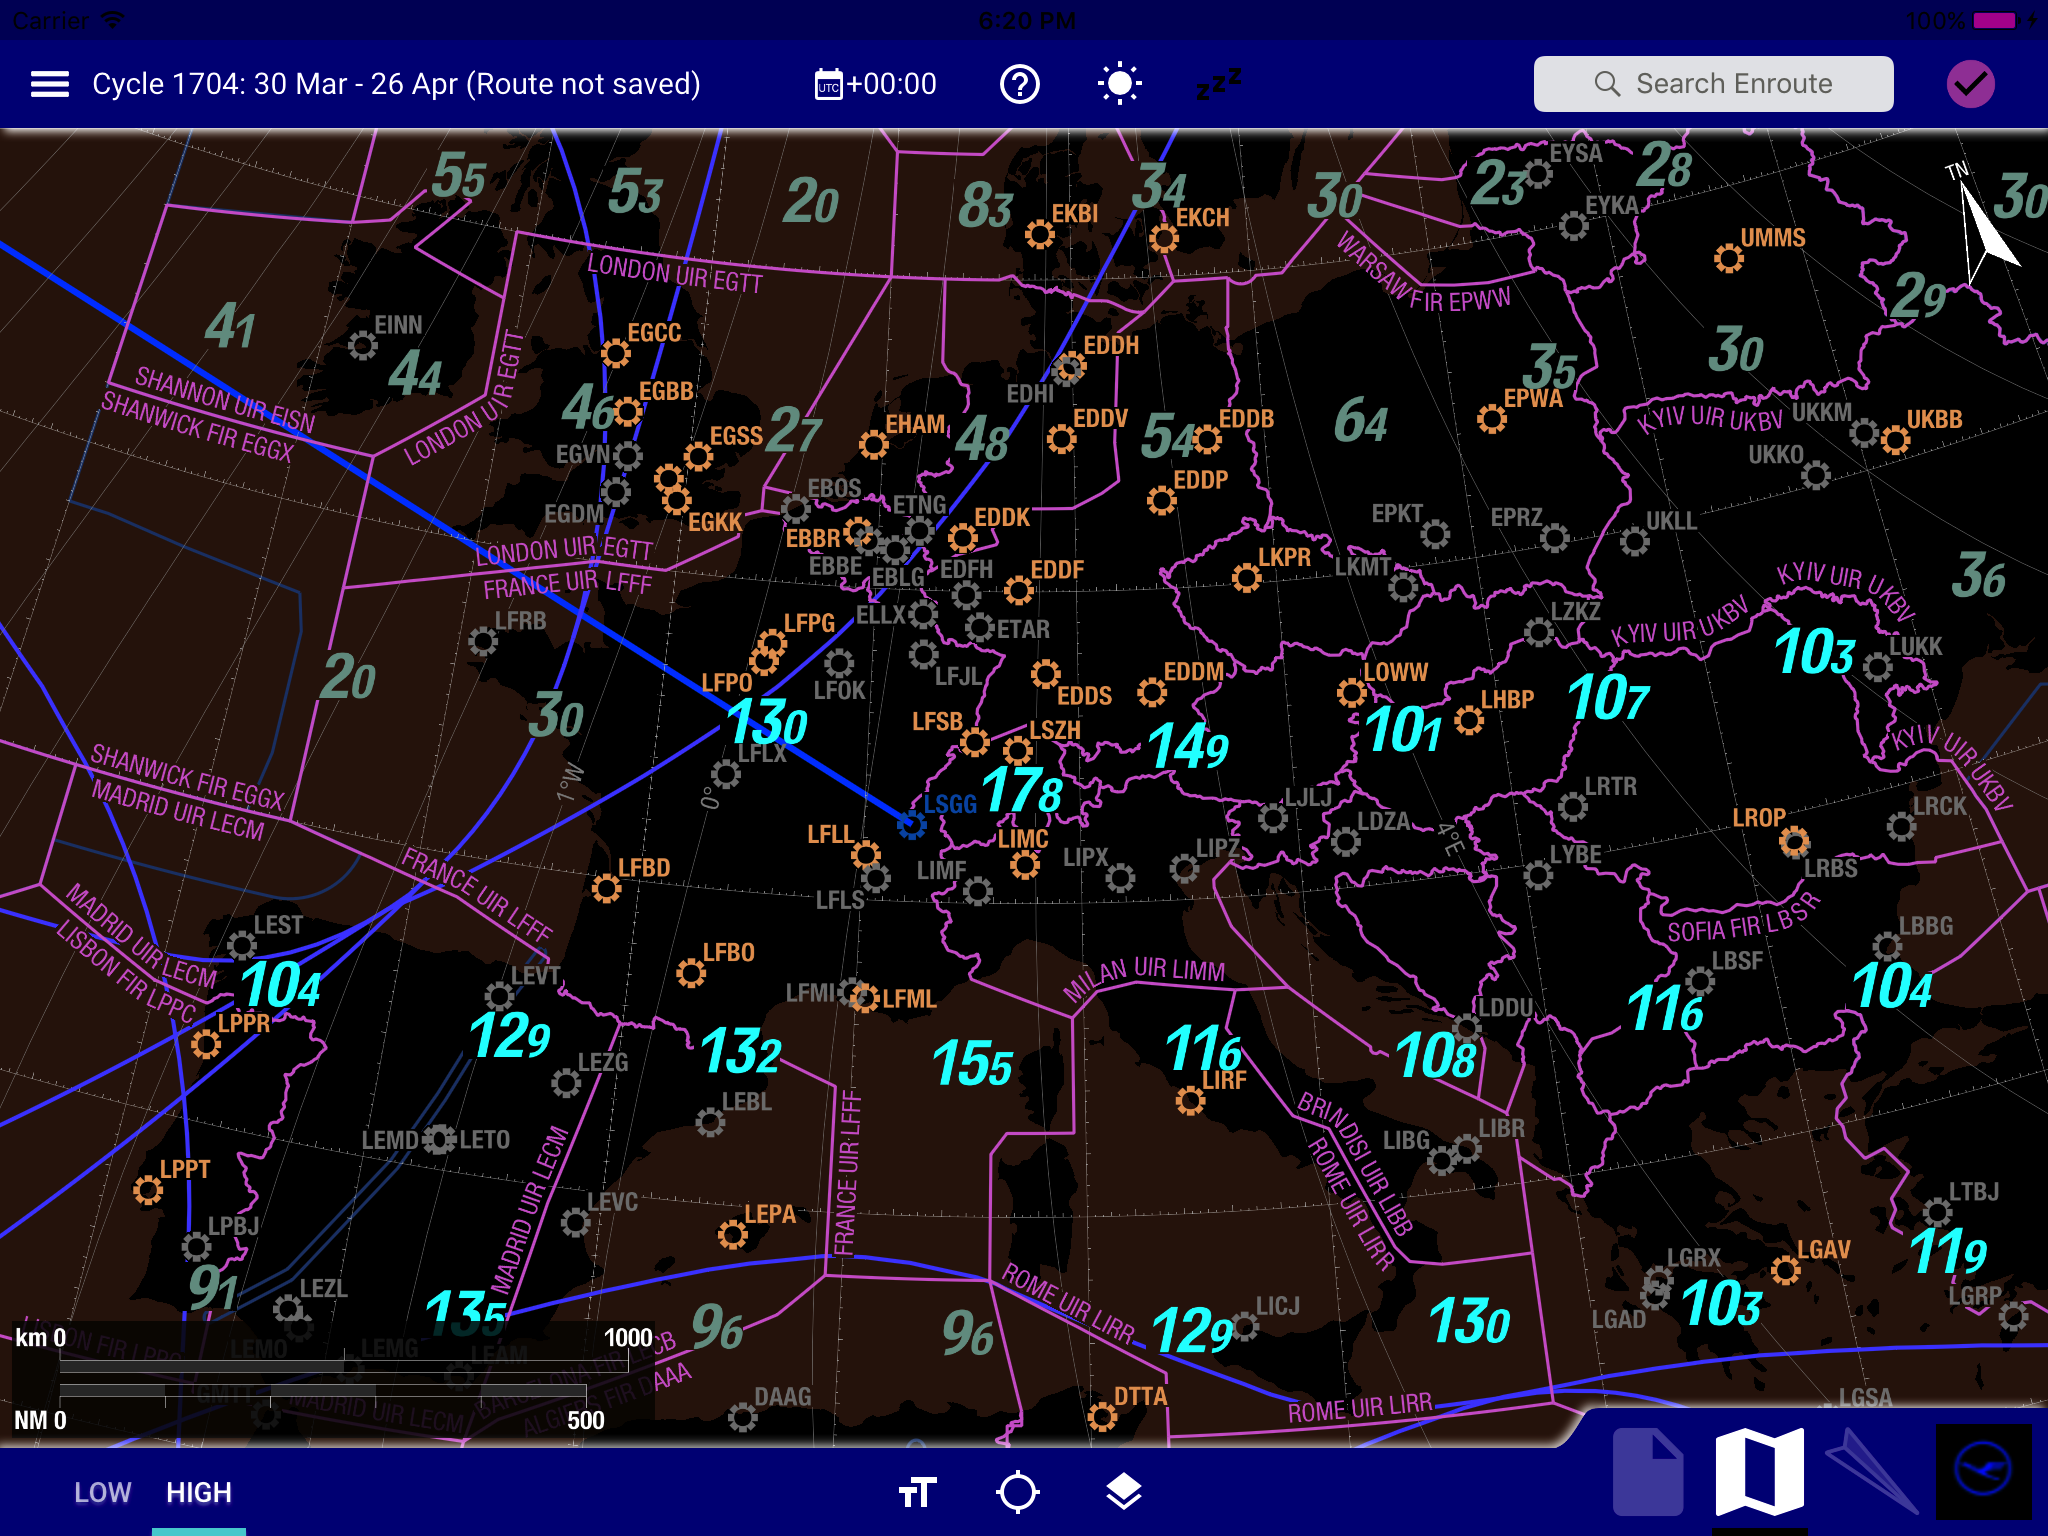Select the HIGH chart tab
2048x1536 pixels.
(198, 1491)
